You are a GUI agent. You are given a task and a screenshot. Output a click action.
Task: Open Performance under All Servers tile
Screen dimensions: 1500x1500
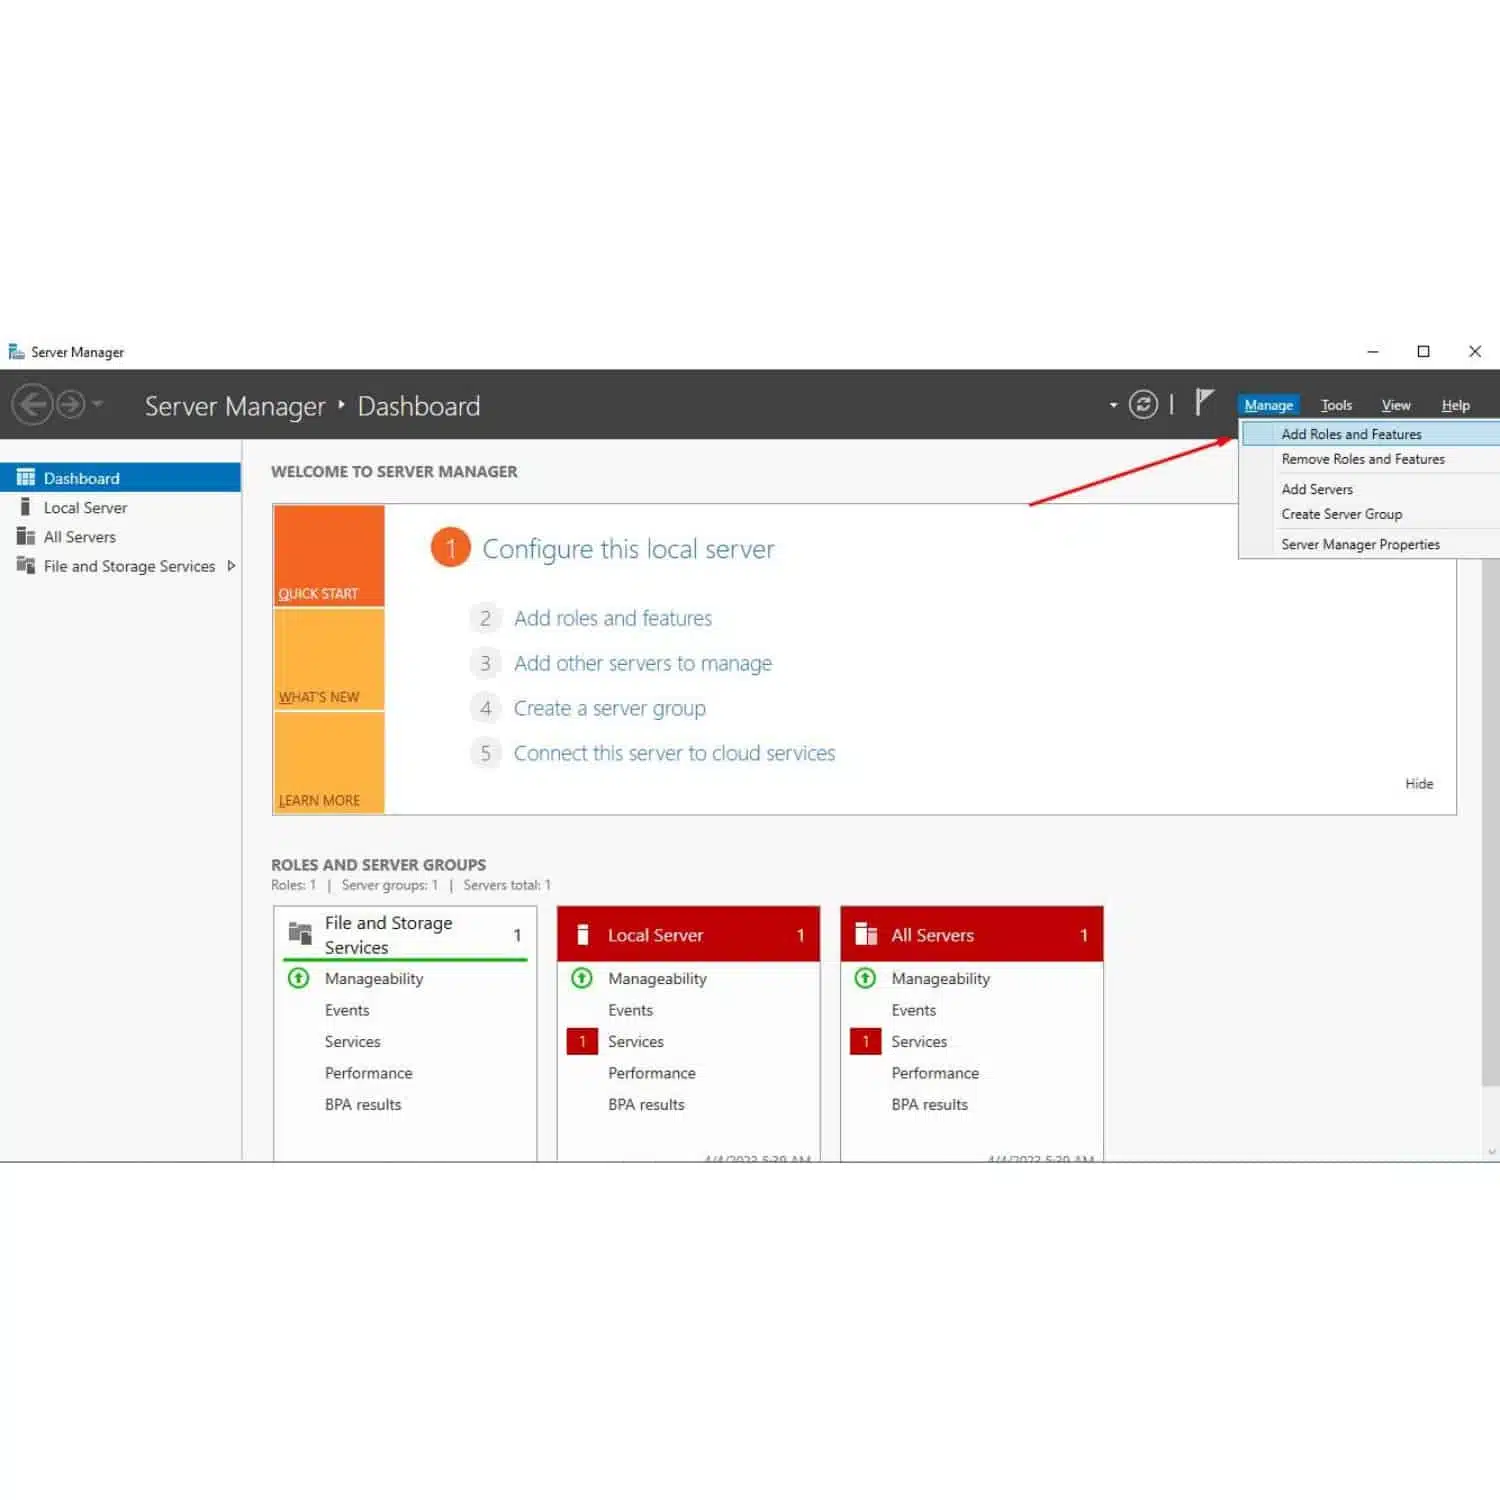coord(935,1073)
